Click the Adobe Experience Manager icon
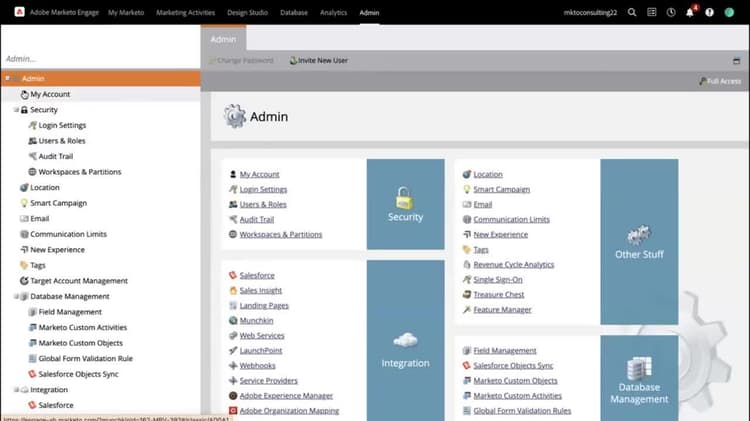 click(x=233, y=396)
